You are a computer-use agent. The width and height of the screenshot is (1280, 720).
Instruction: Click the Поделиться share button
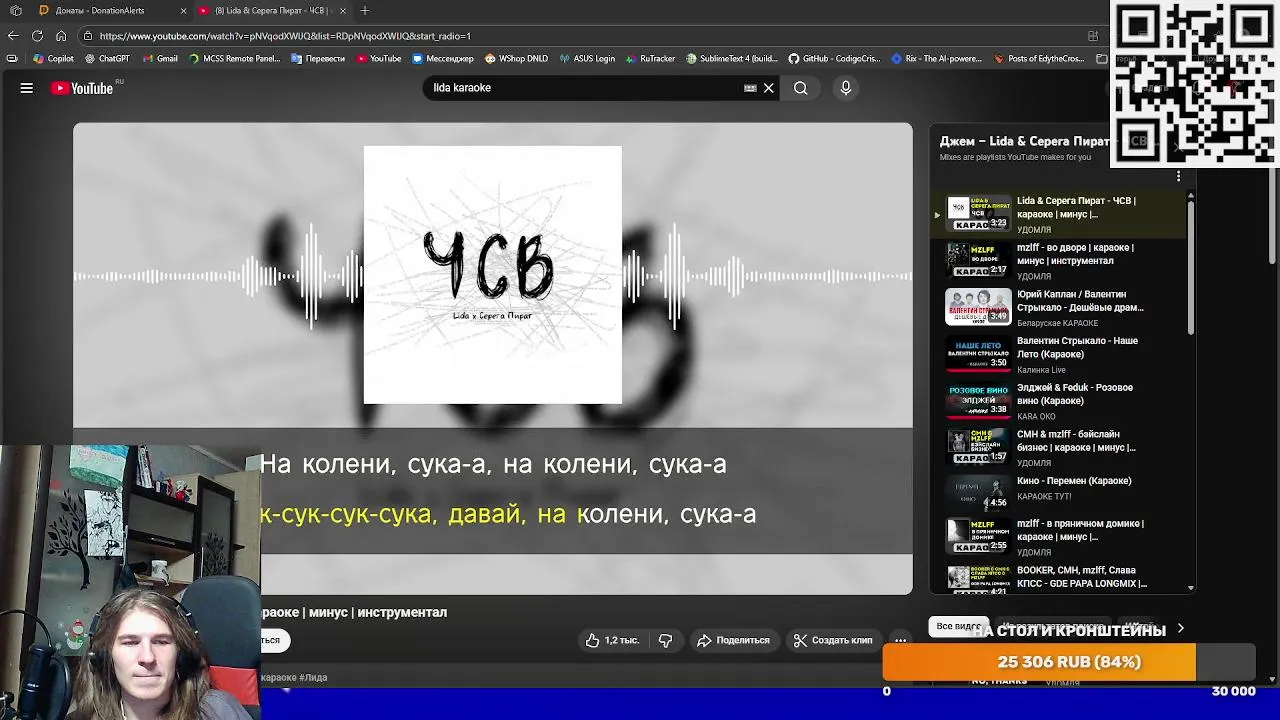tap(734, 640)
